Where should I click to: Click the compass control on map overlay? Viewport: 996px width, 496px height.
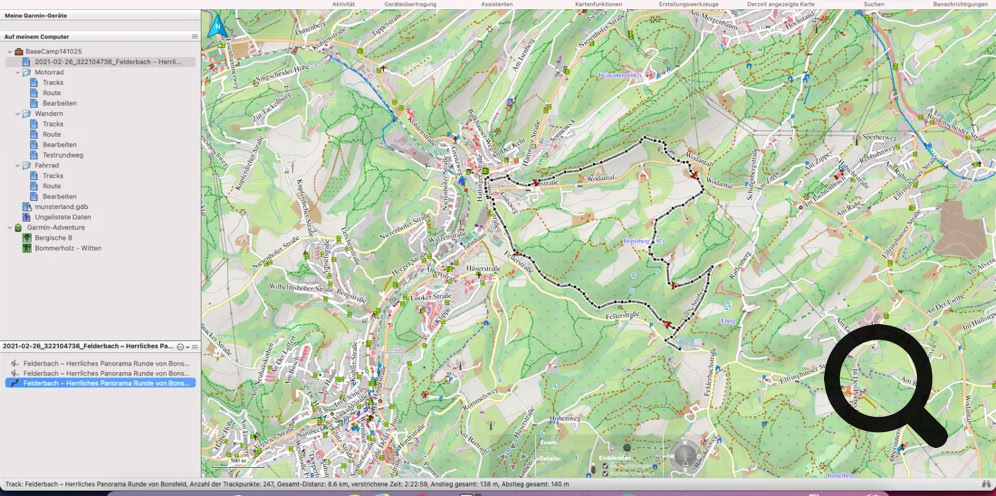pyautogui.click(x=685, y=455)
